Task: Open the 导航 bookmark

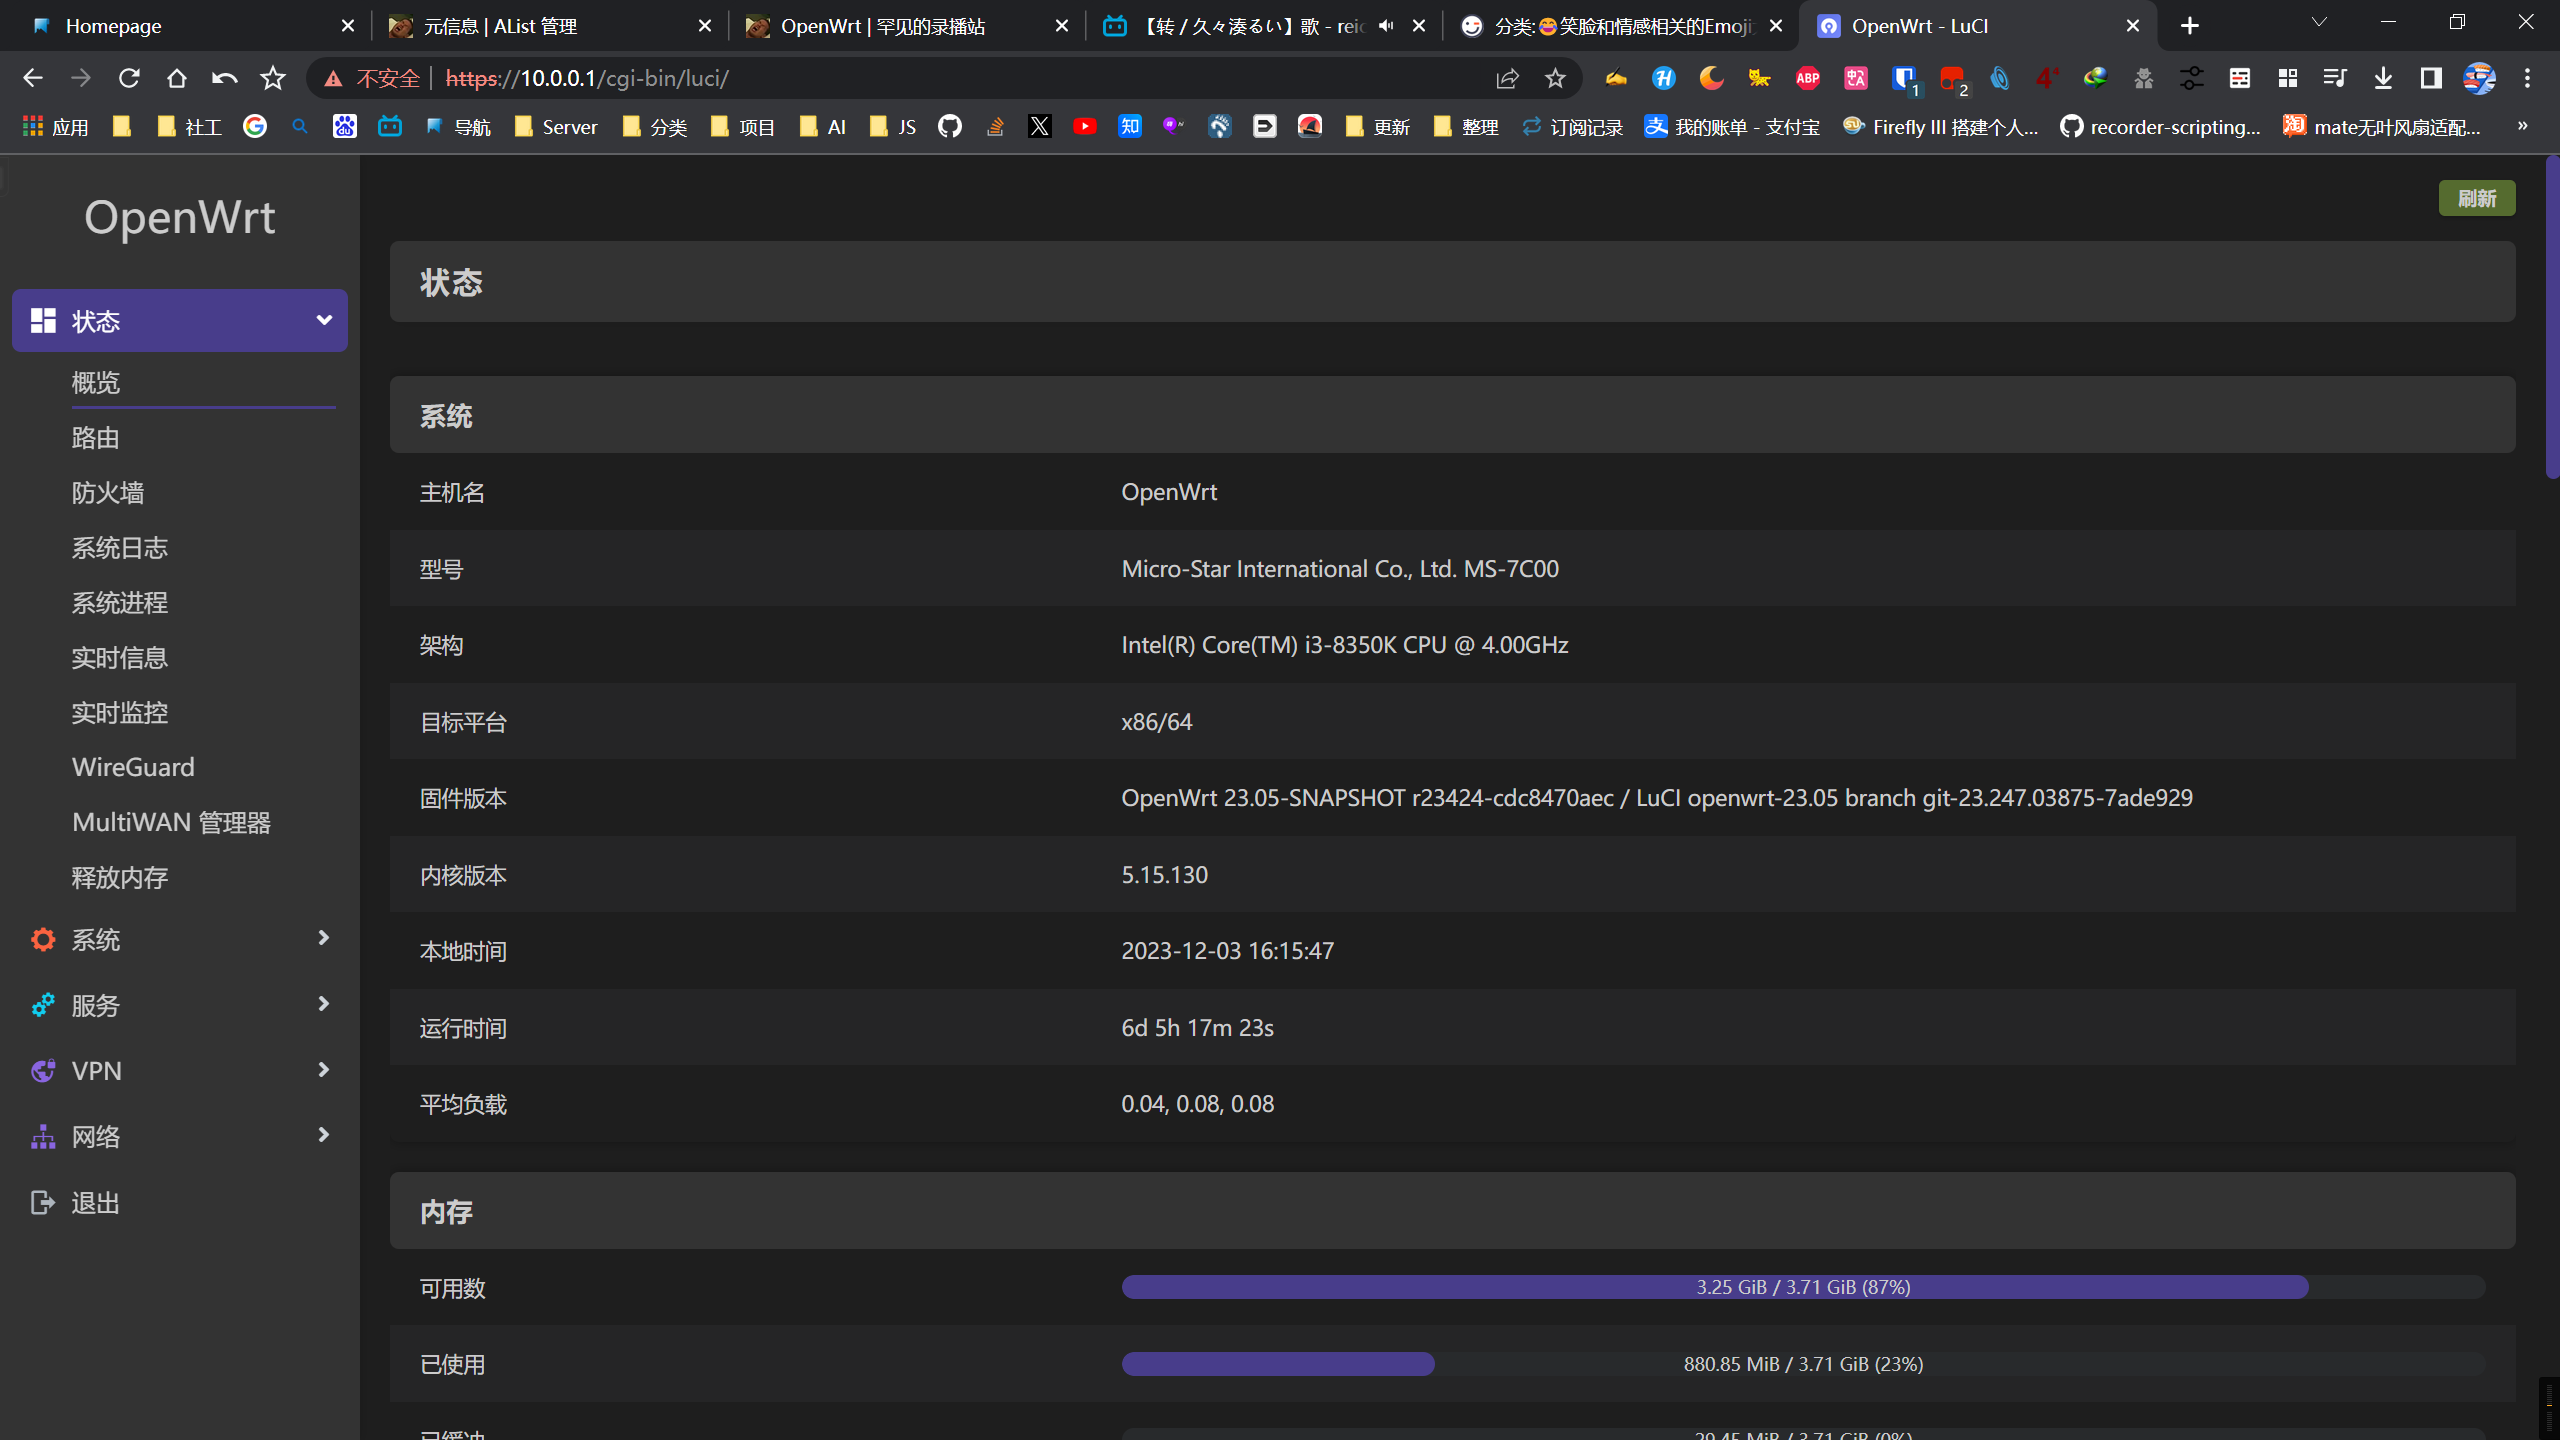Action: 458,127
